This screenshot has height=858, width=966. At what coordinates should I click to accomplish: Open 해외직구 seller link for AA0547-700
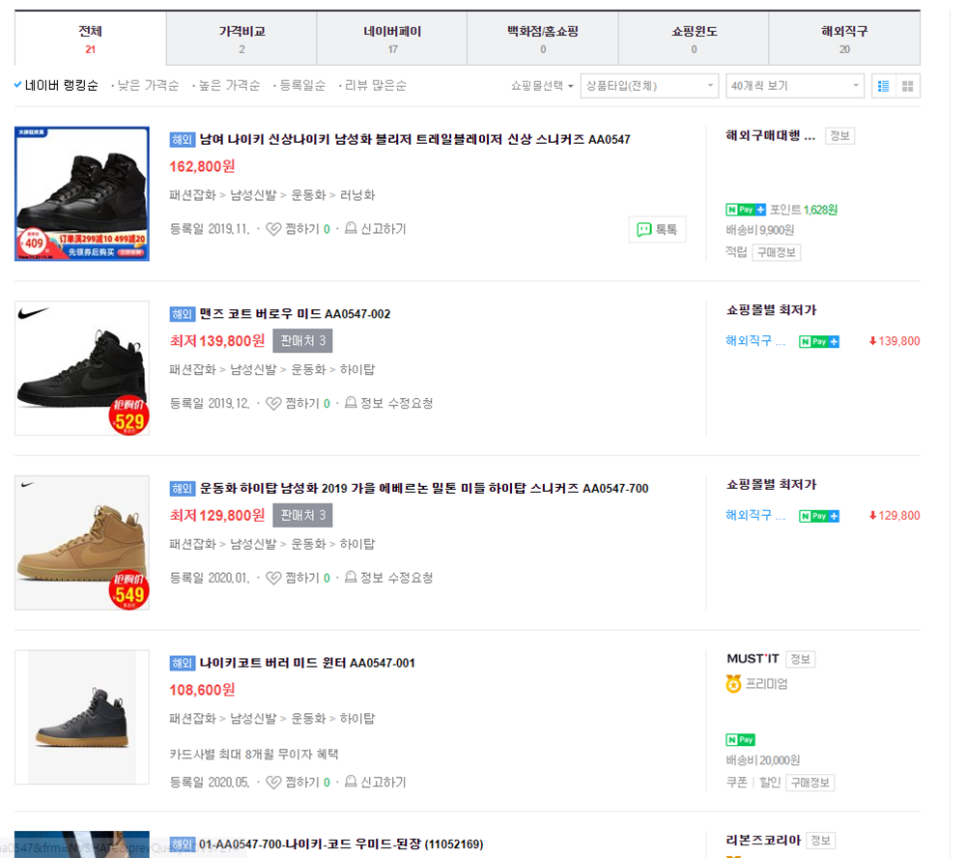(x=756, y=515)
